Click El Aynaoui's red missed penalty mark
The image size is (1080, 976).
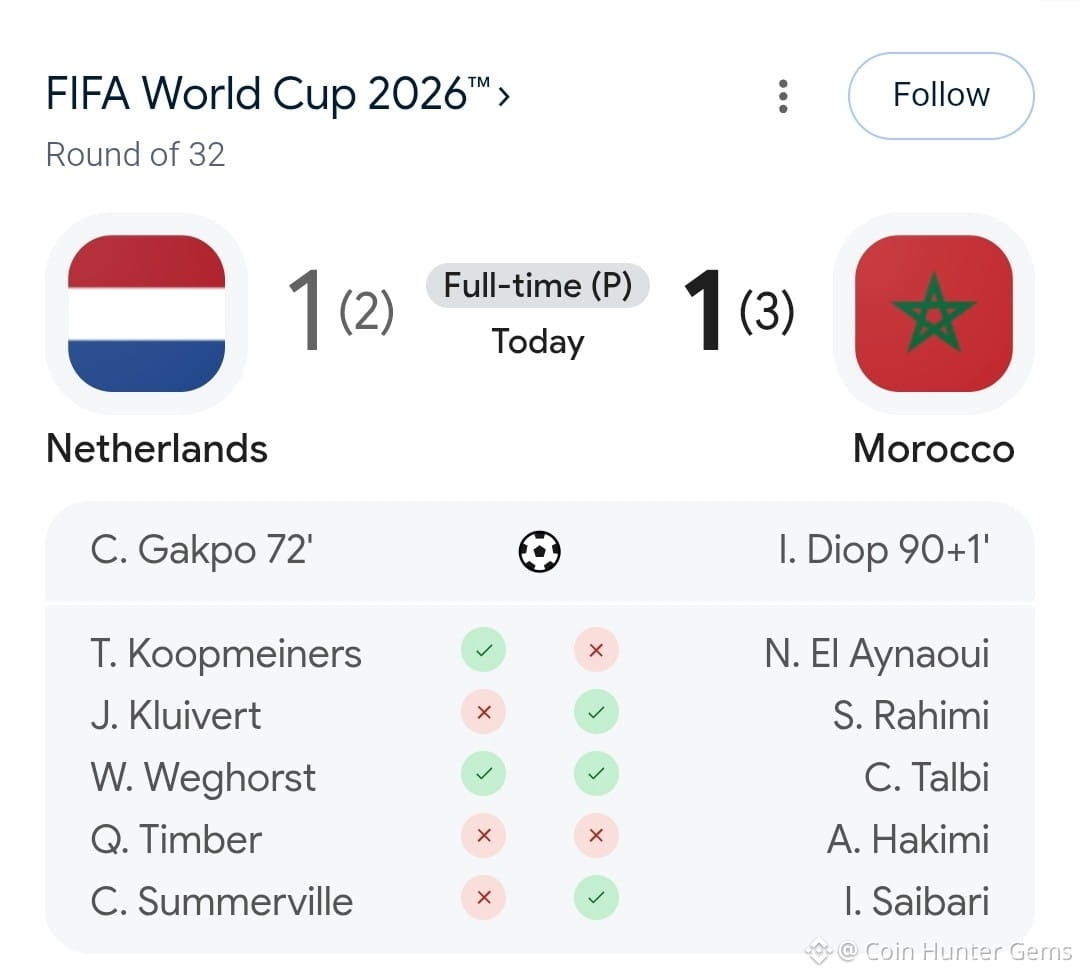click(x=596, y=650)
